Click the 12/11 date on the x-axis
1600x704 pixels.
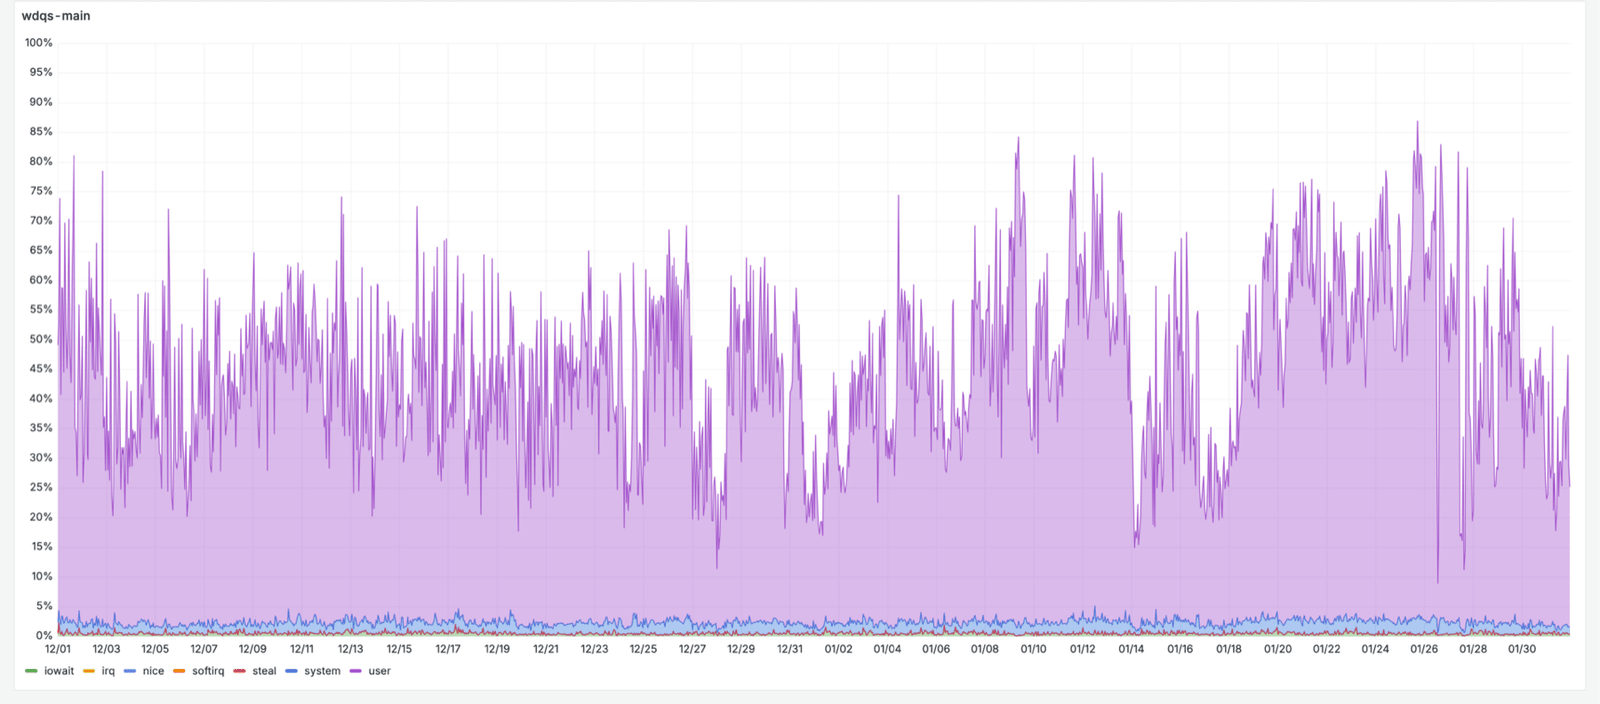click(302, 649)
